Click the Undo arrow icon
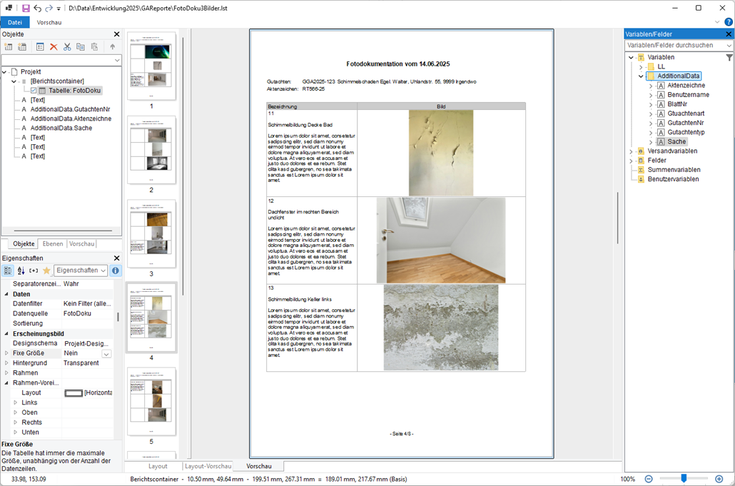The image size is (735, 486). point(37,7)
